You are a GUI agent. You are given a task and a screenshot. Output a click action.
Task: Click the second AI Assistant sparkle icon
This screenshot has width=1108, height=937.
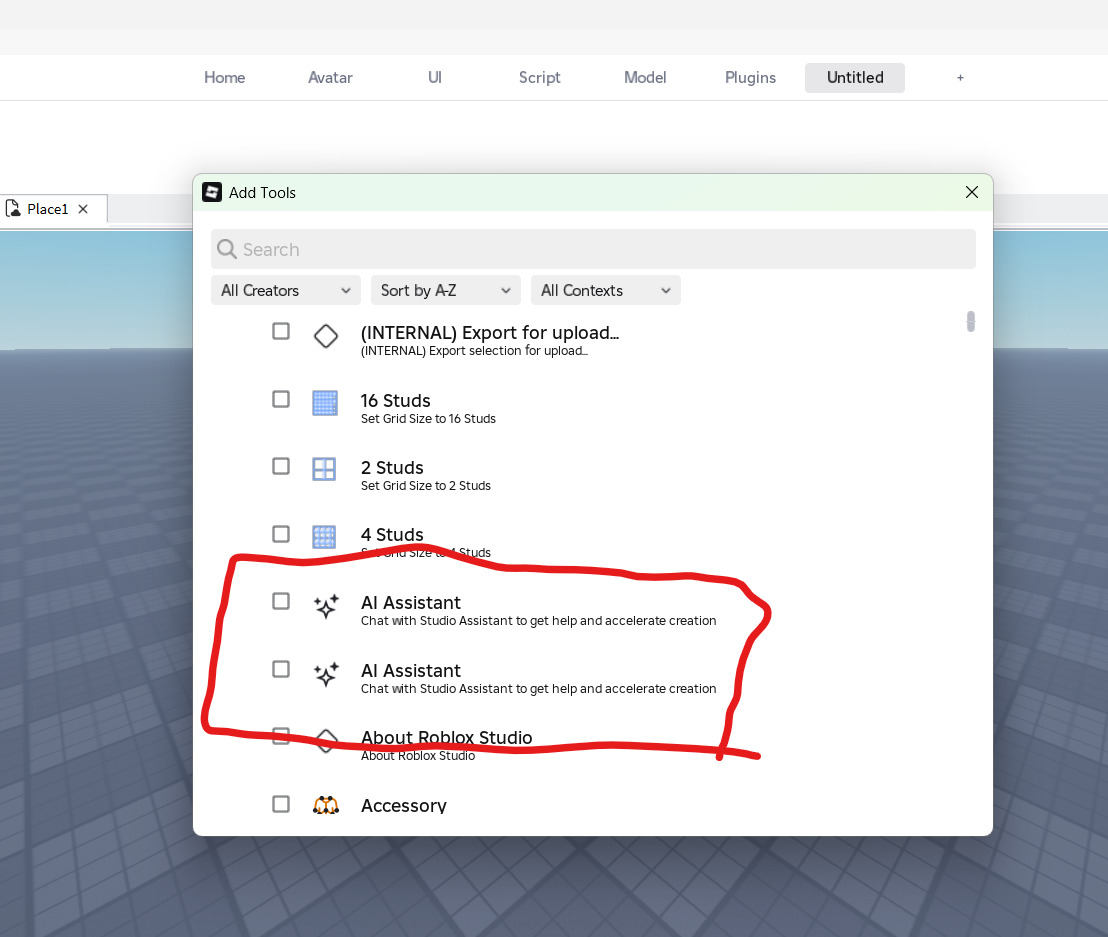(326, 674)
